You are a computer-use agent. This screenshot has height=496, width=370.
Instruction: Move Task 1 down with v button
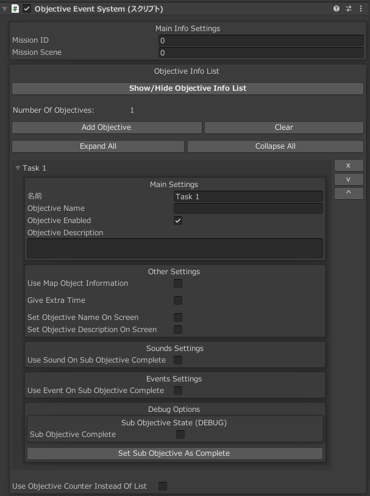click(x=349, y=179)
